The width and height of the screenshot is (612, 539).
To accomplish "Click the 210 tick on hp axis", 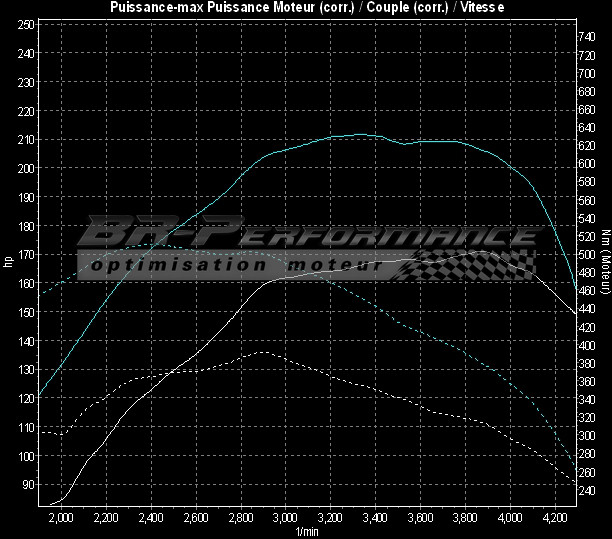I will 25,139.
